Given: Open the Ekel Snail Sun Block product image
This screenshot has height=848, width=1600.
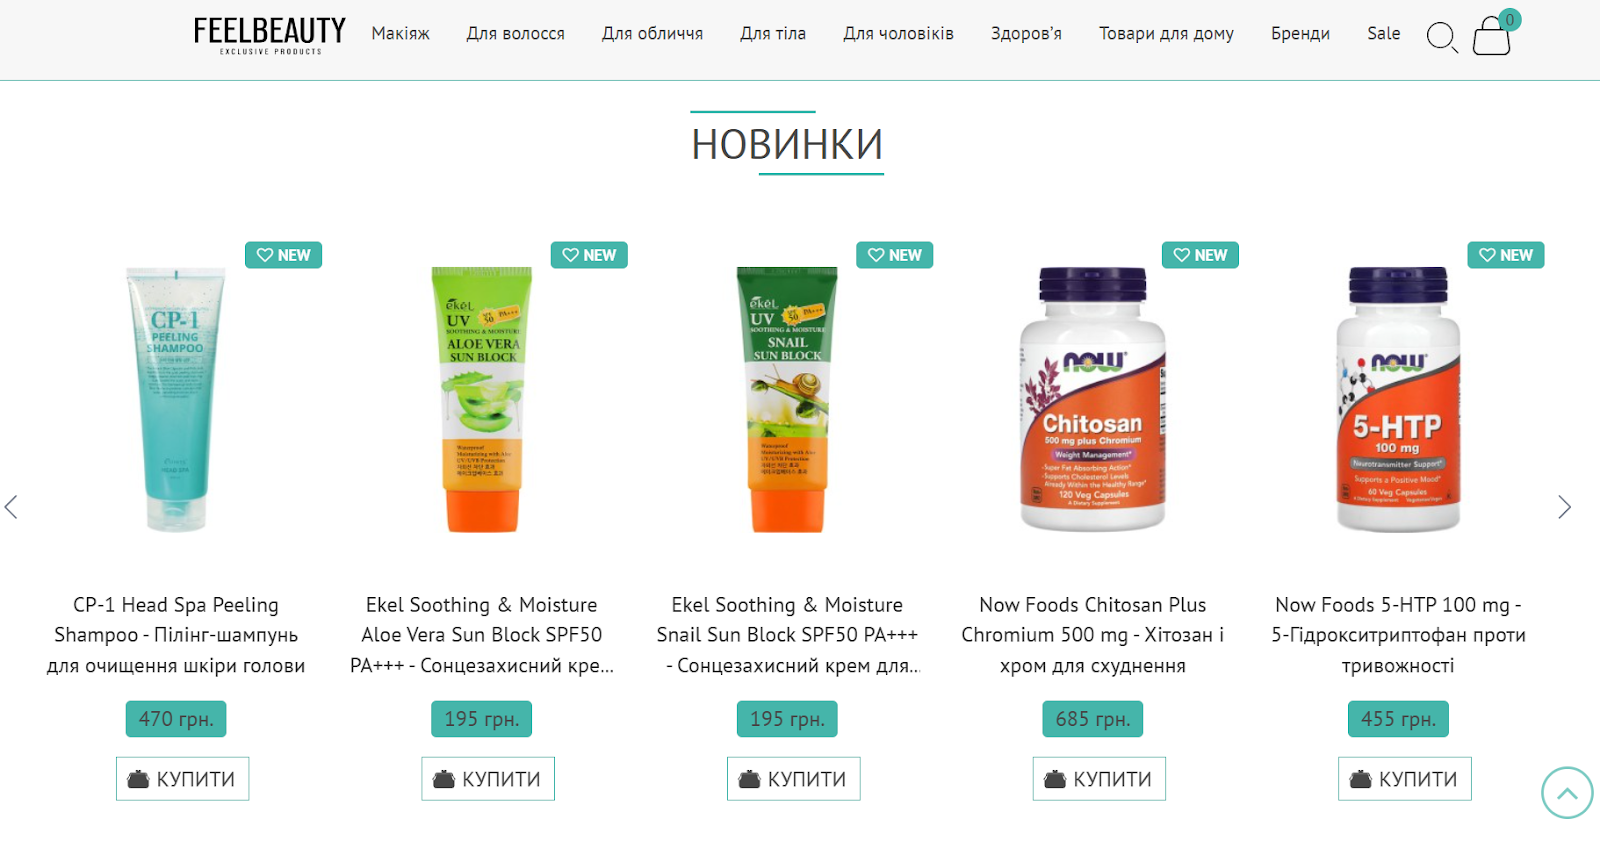Looking at the screenshot, I should tap(787, 399).
